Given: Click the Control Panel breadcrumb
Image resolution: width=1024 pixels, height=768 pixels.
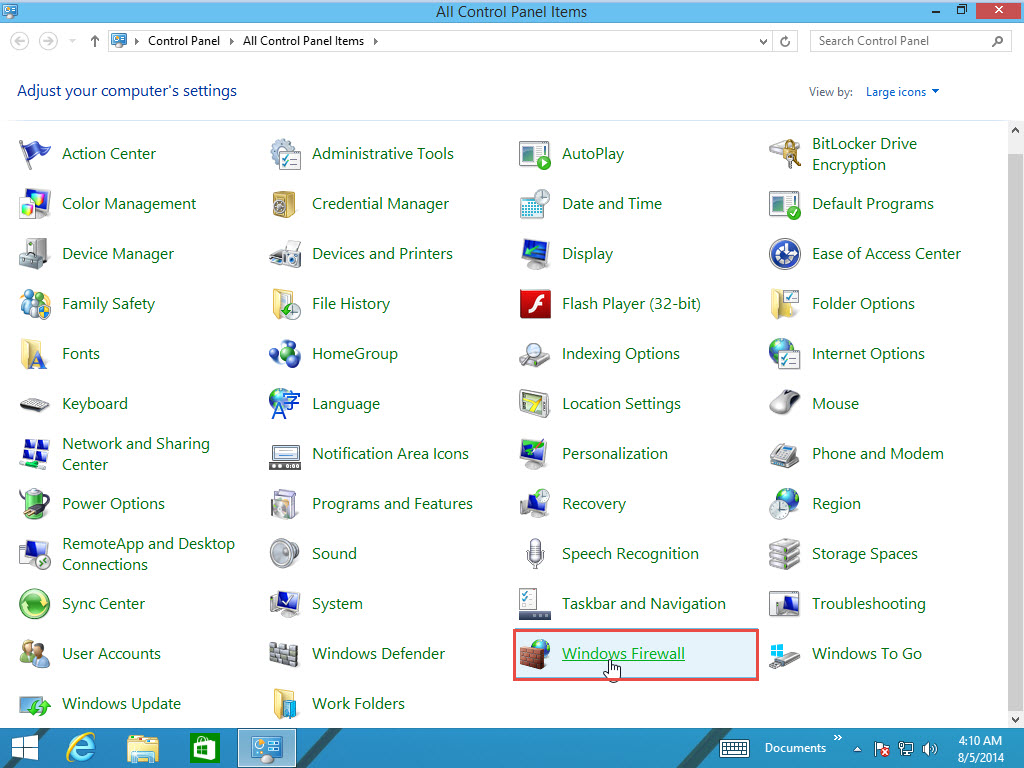Looking at the screenshot, I should point(184,41).
